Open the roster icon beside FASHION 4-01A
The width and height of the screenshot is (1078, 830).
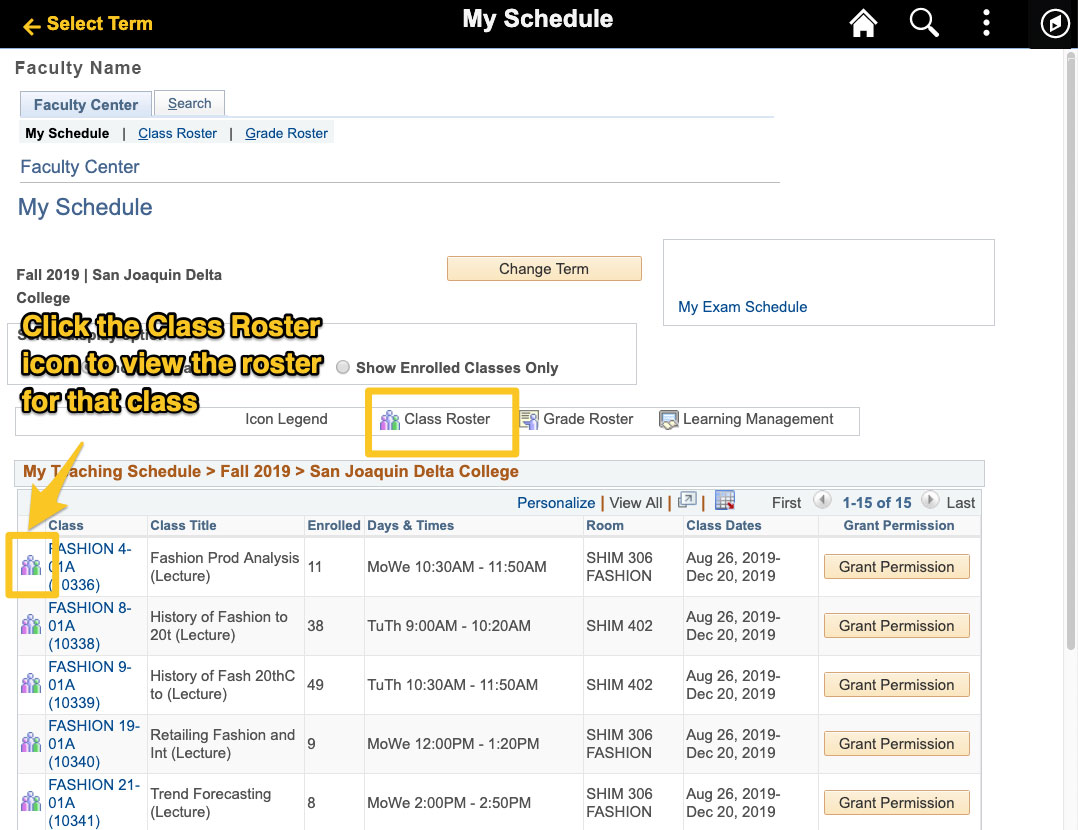[x=30, y=566]
